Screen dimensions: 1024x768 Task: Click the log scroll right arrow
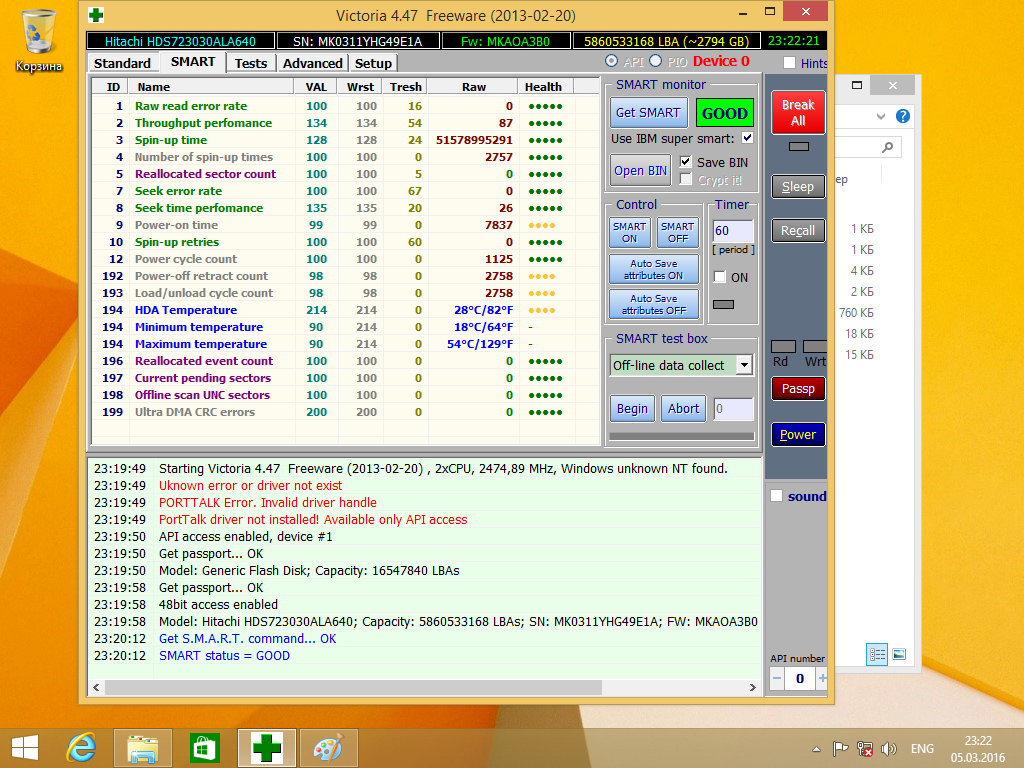point(752,687)
